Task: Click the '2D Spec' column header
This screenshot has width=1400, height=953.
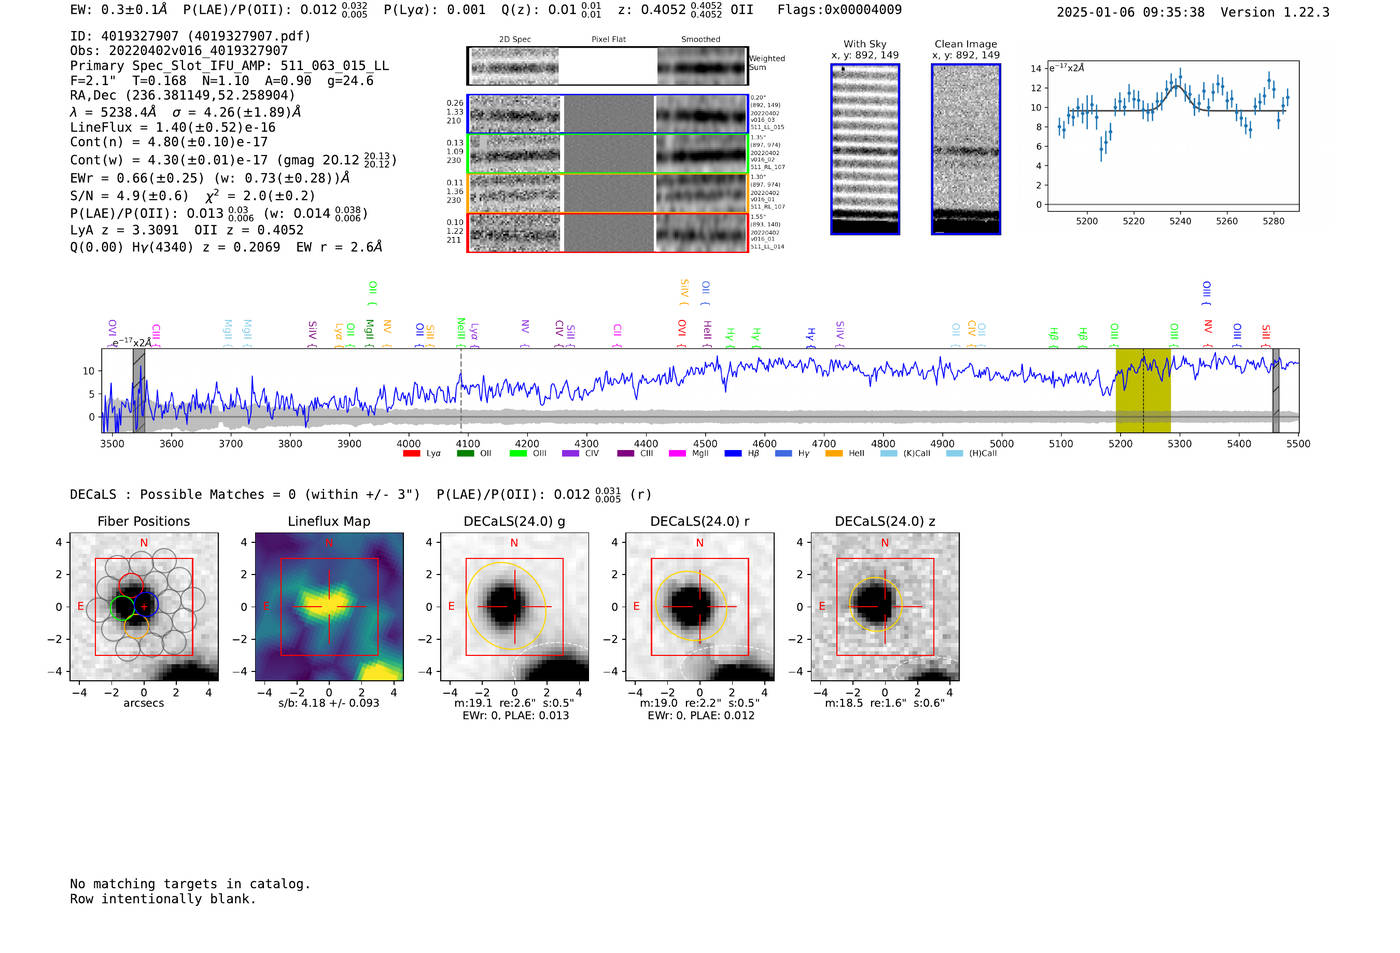Action: [x=515, y=40]
